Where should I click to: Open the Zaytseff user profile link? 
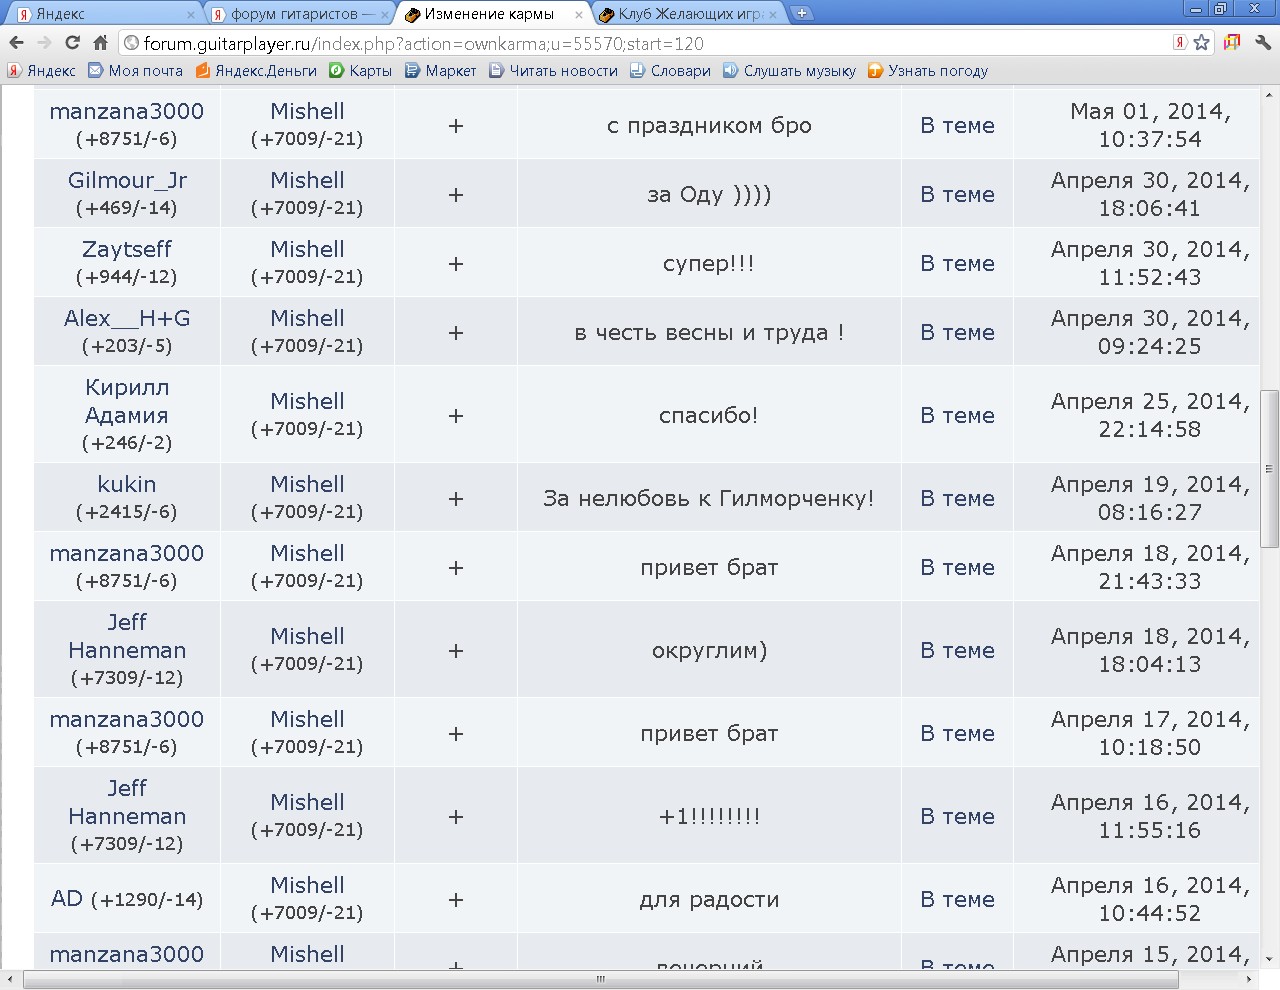click(127, 249)
